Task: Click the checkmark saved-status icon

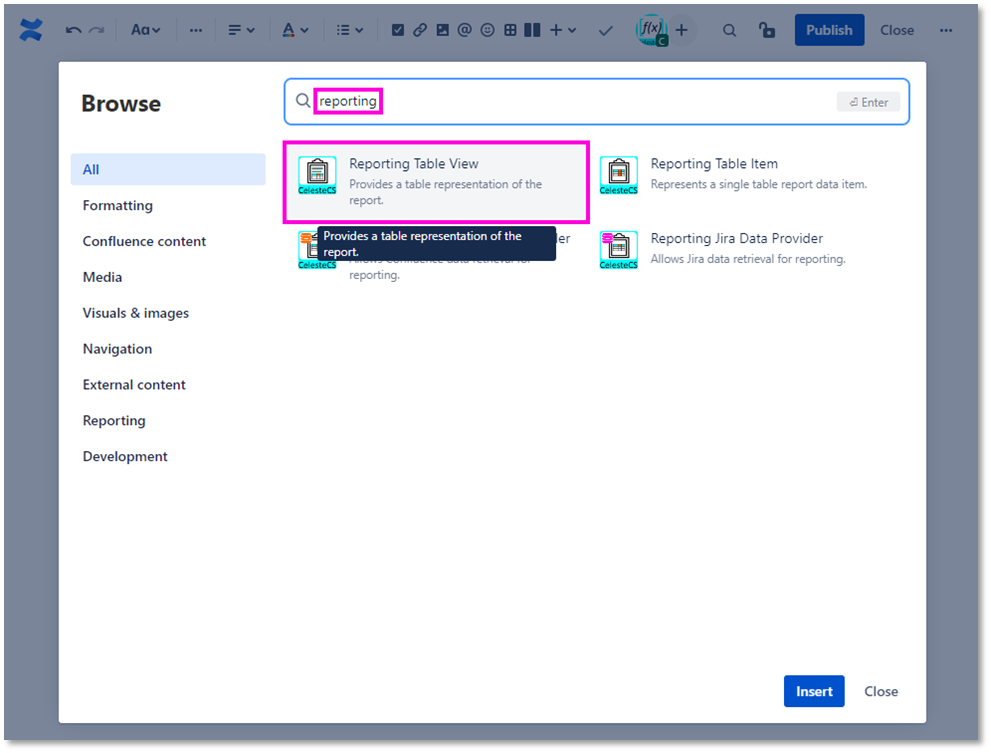Action: (605, 30)
